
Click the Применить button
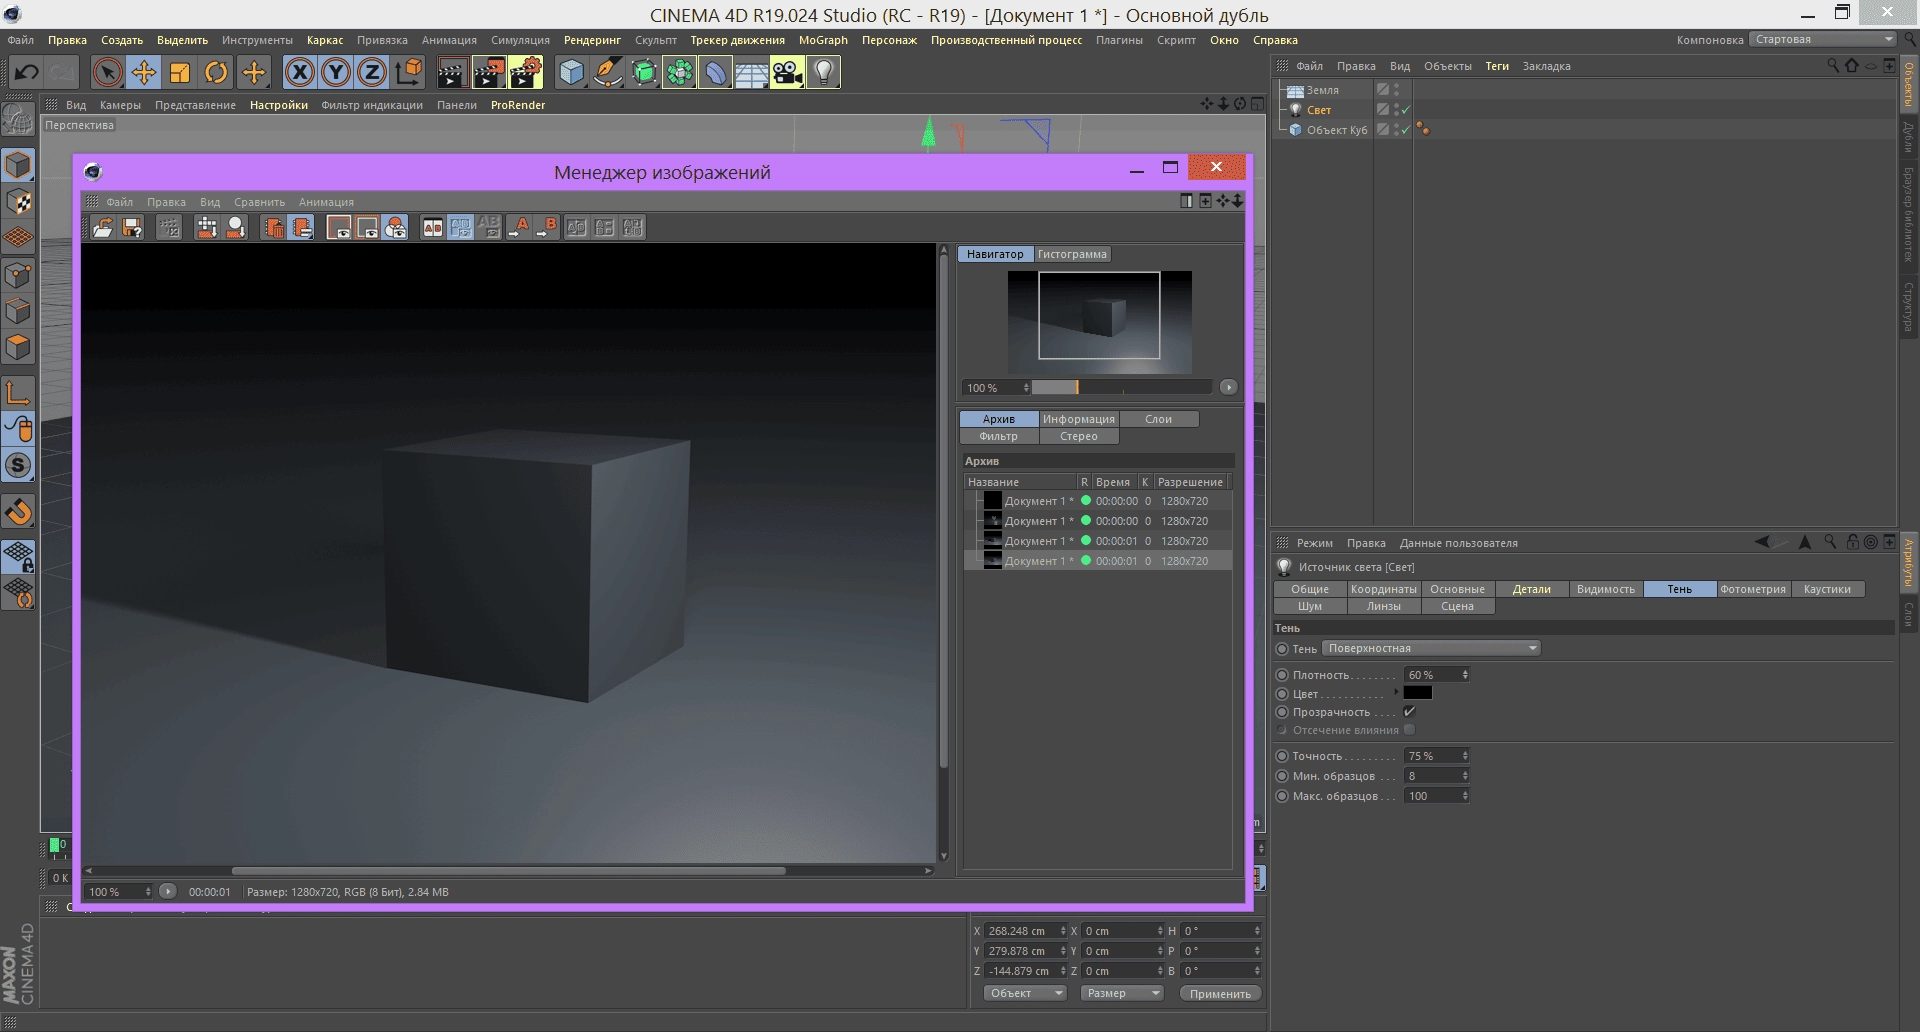(x=1220, y=993)
